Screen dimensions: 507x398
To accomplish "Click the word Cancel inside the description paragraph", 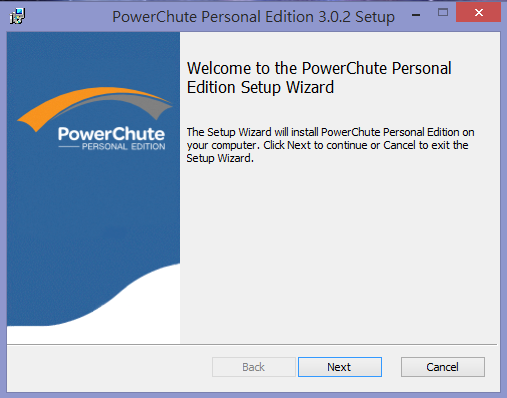I will point(399,145).
